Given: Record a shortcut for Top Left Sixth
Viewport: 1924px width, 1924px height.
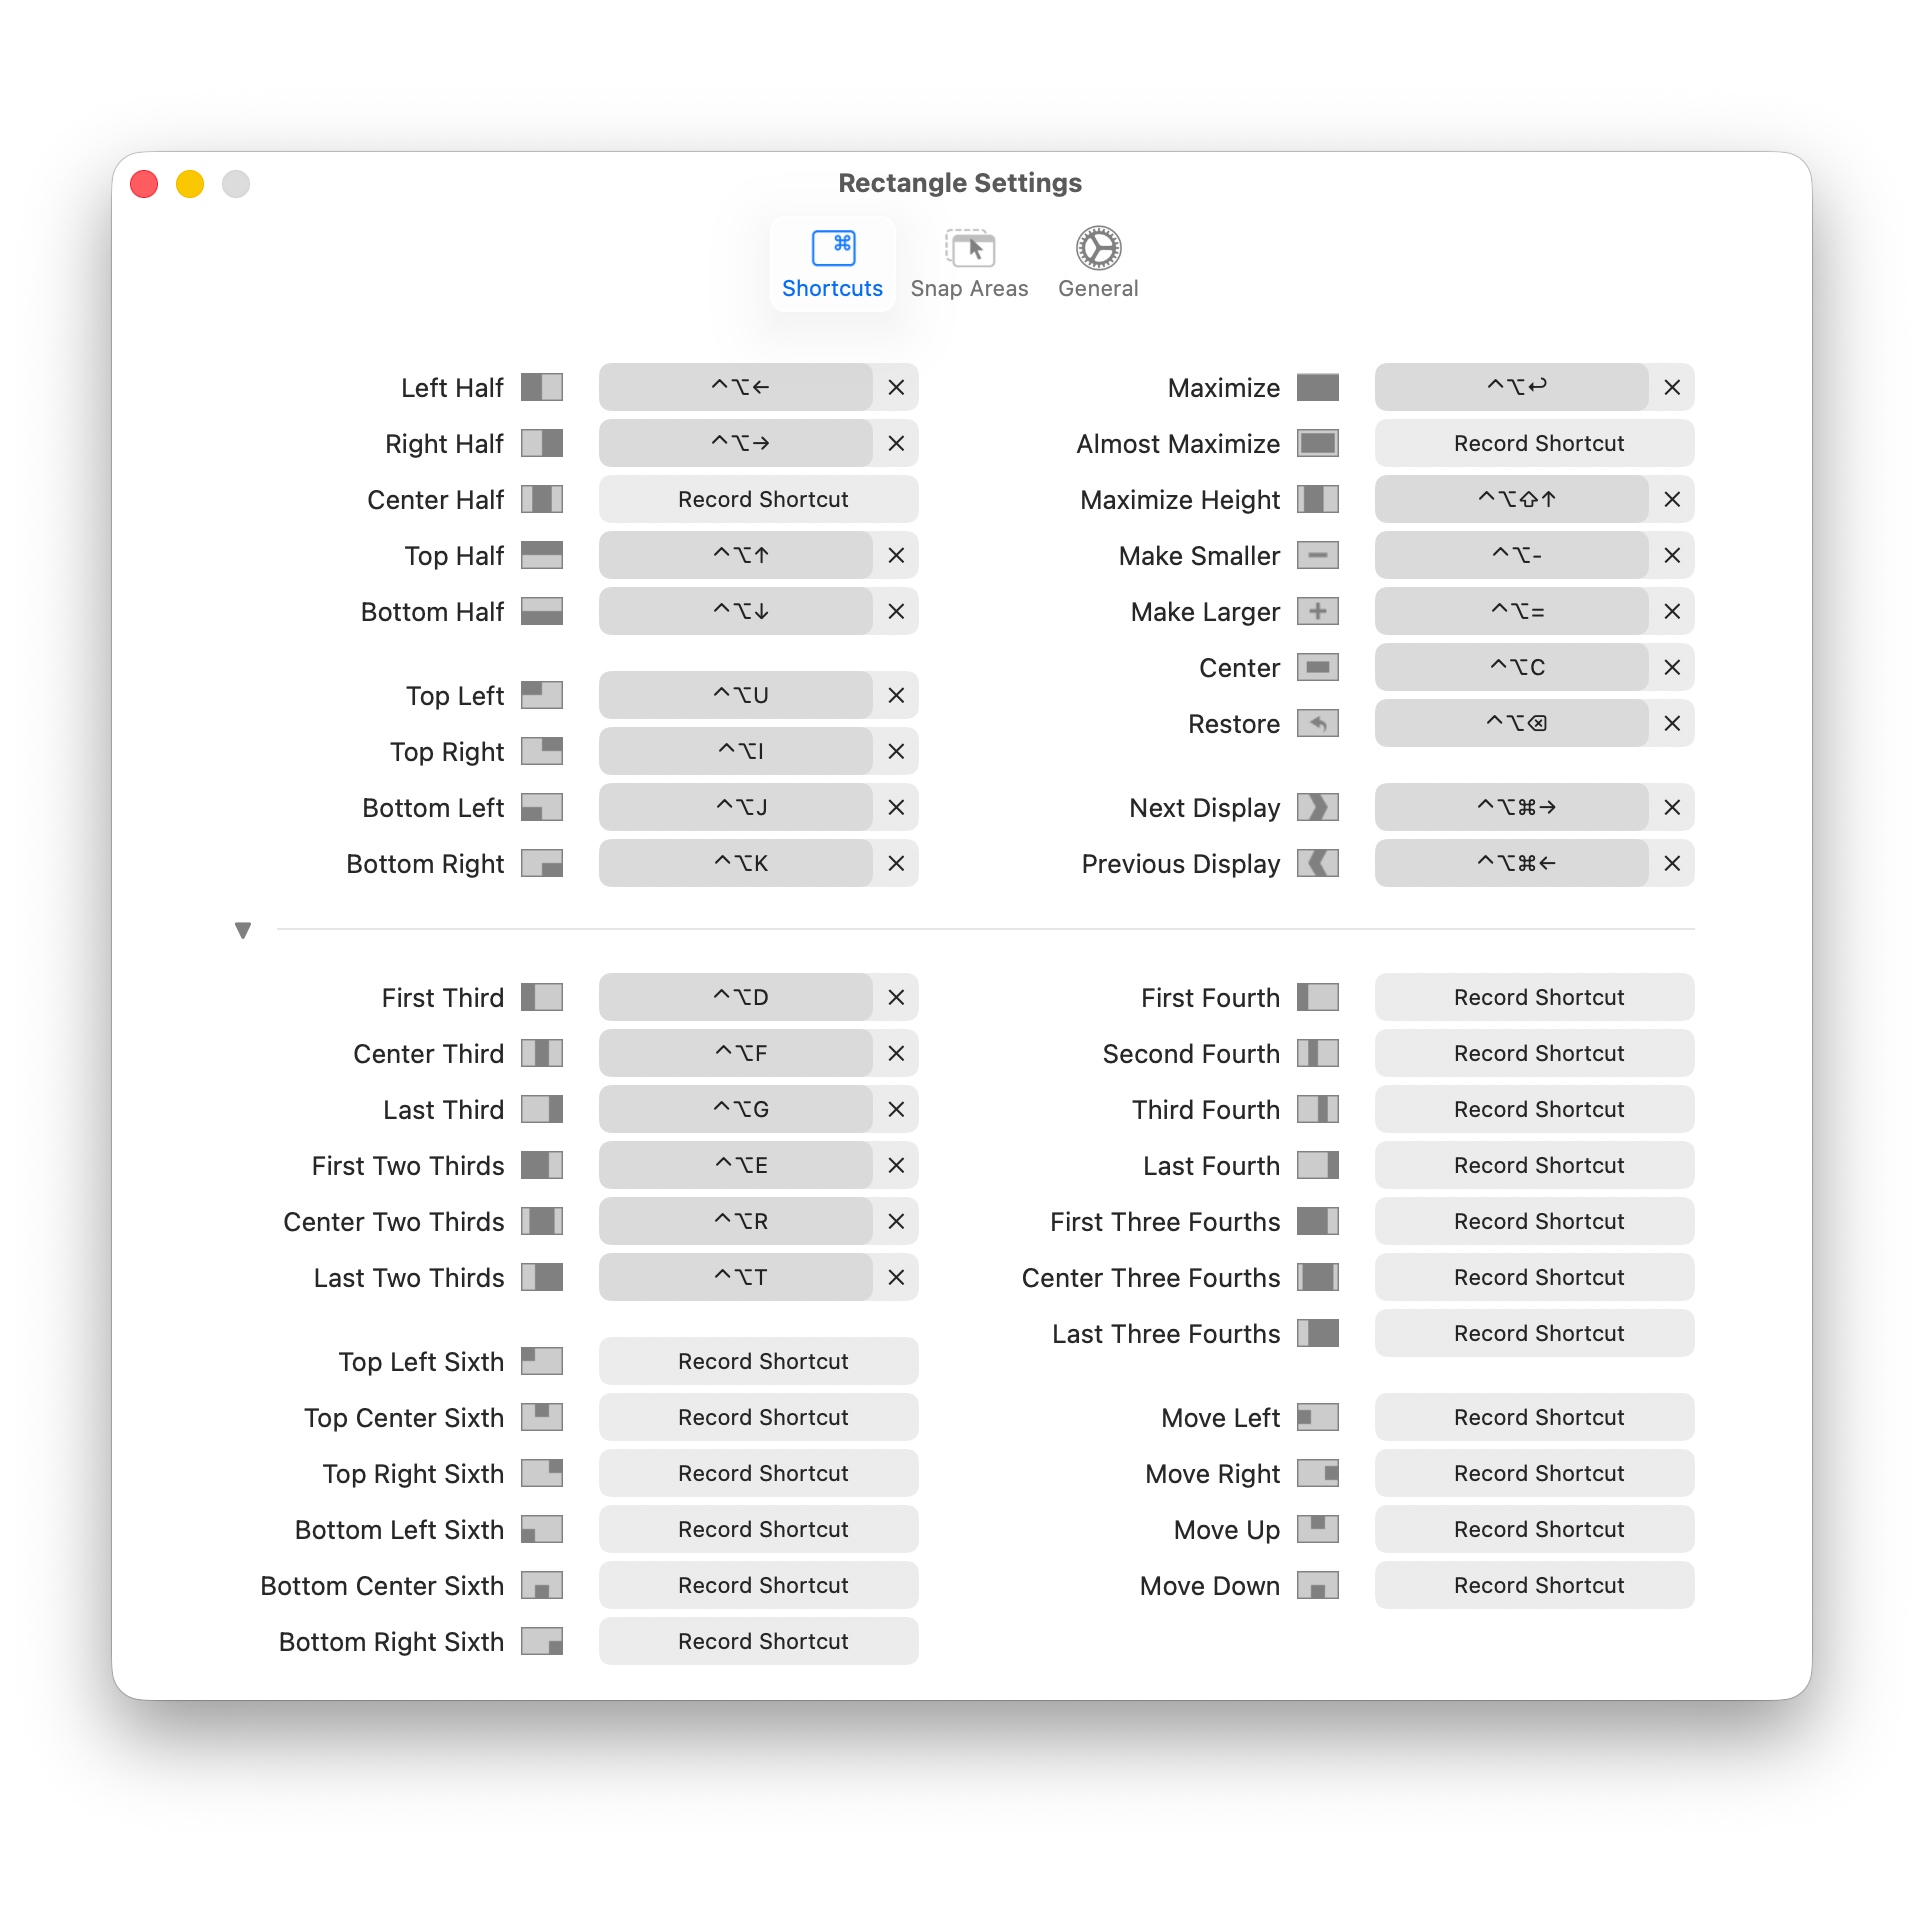Looking at the screenshot, I should click(758, 1361).
